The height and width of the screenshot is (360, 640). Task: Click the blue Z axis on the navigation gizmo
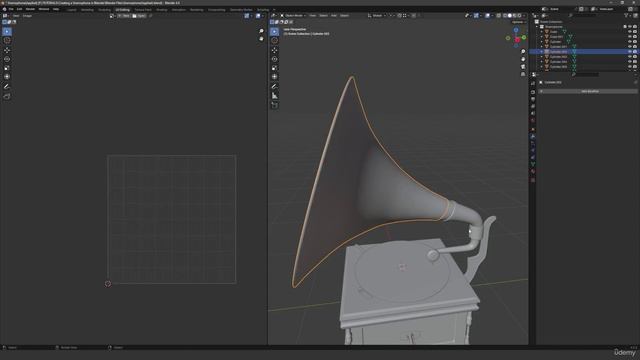coord(516,30)
